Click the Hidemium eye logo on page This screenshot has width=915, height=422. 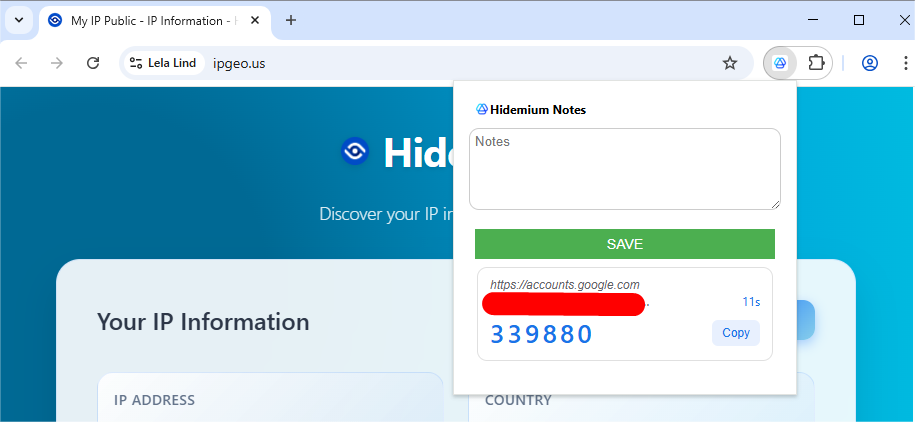coord(355,151)
